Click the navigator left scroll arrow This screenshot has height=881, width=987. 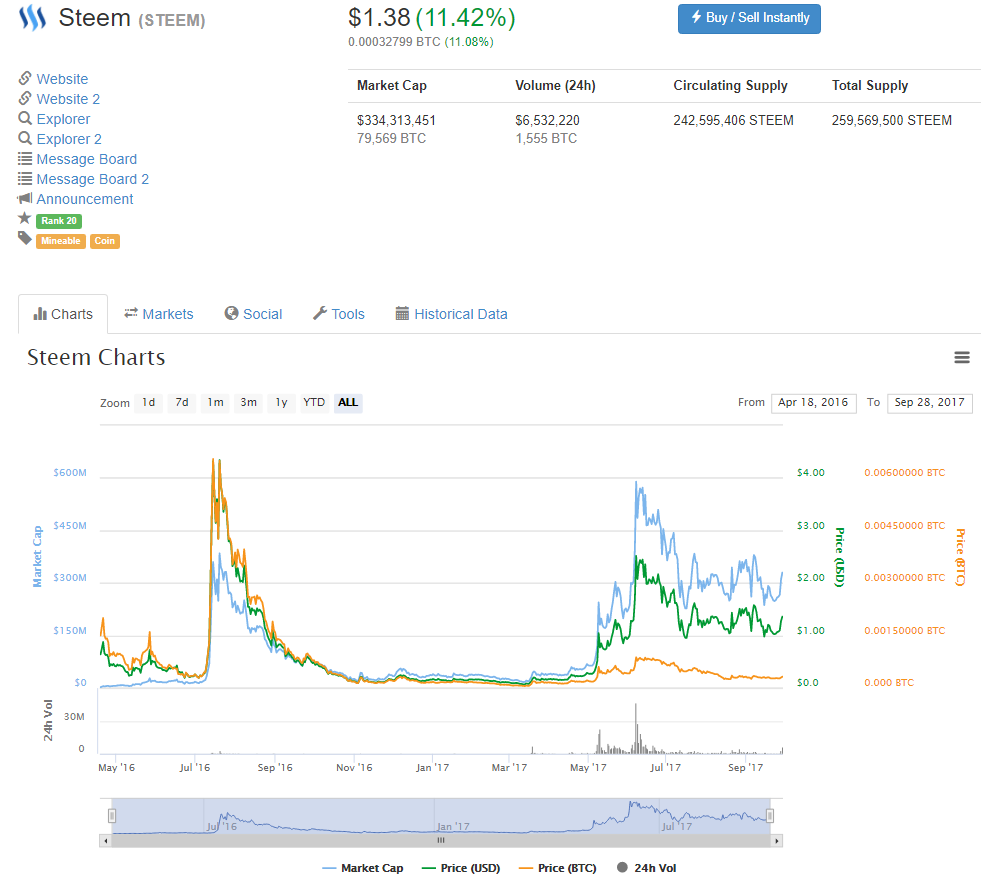point(106,841)
